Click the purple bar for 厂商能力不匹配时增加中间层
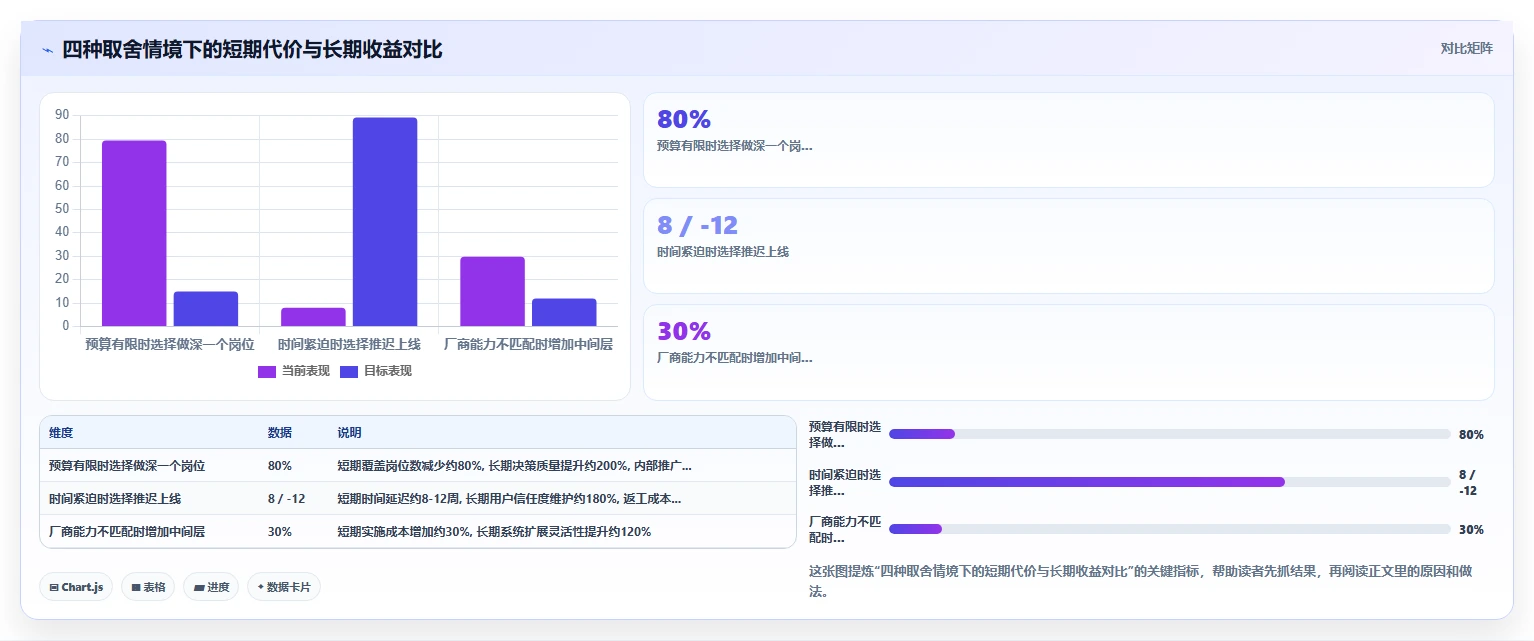 tap(492, 291)
